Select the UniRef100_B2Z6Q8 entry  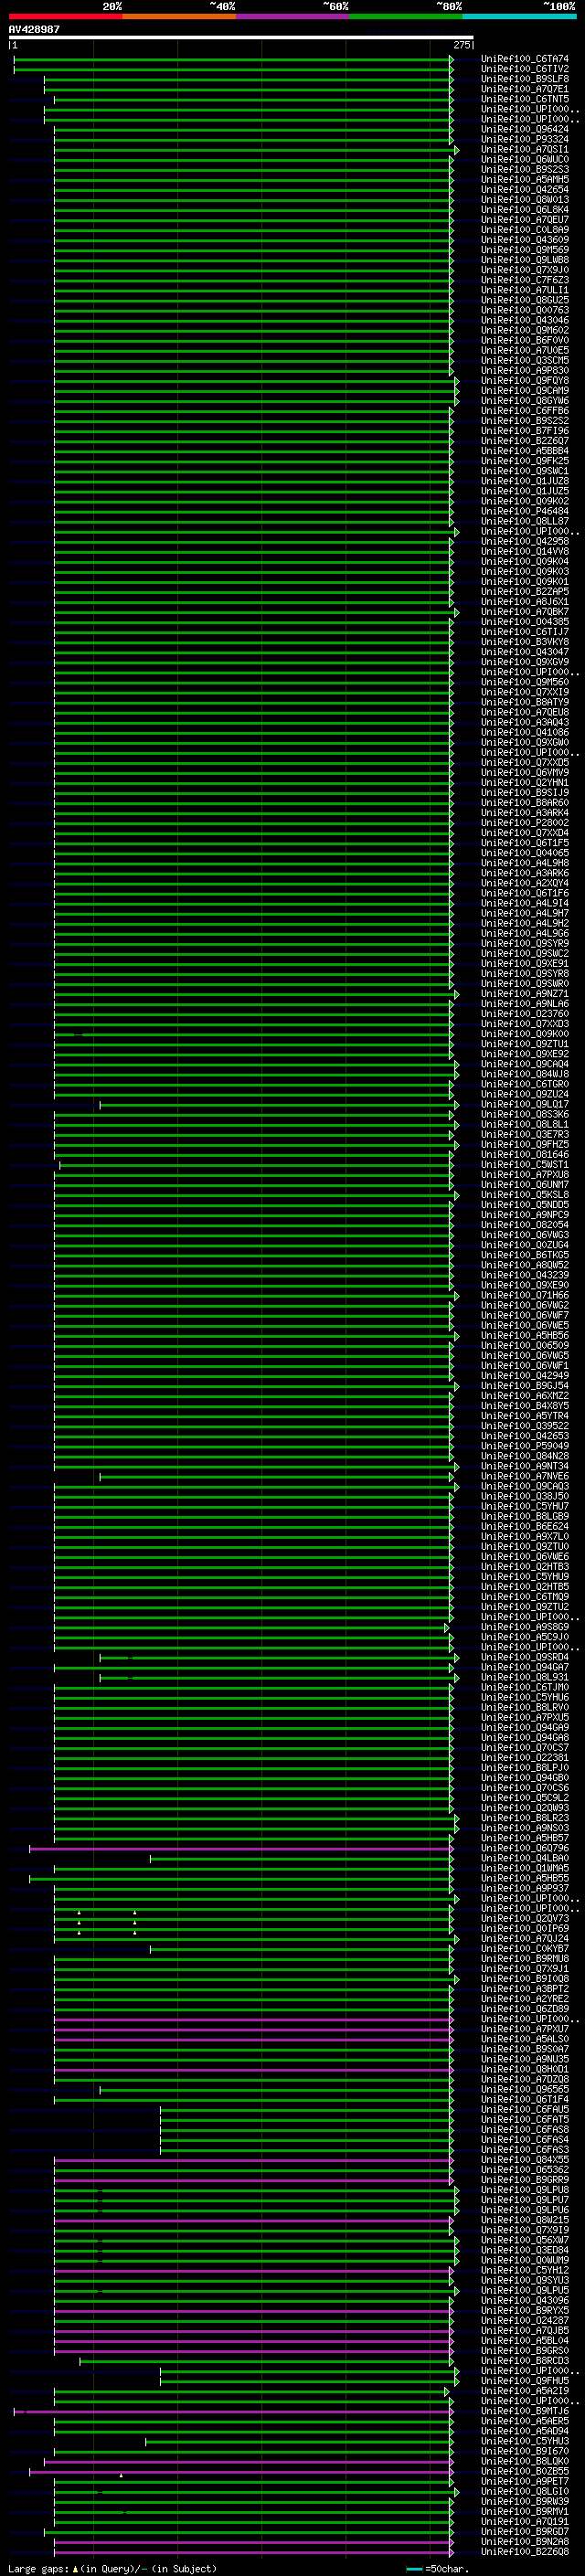tap(525, 2551)
